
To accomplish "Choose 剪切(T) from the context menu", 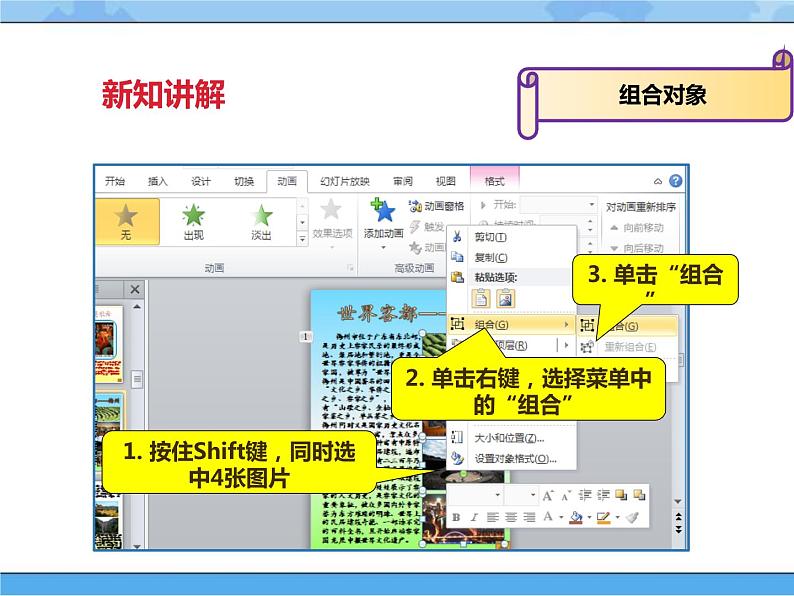I will [490, 237].
